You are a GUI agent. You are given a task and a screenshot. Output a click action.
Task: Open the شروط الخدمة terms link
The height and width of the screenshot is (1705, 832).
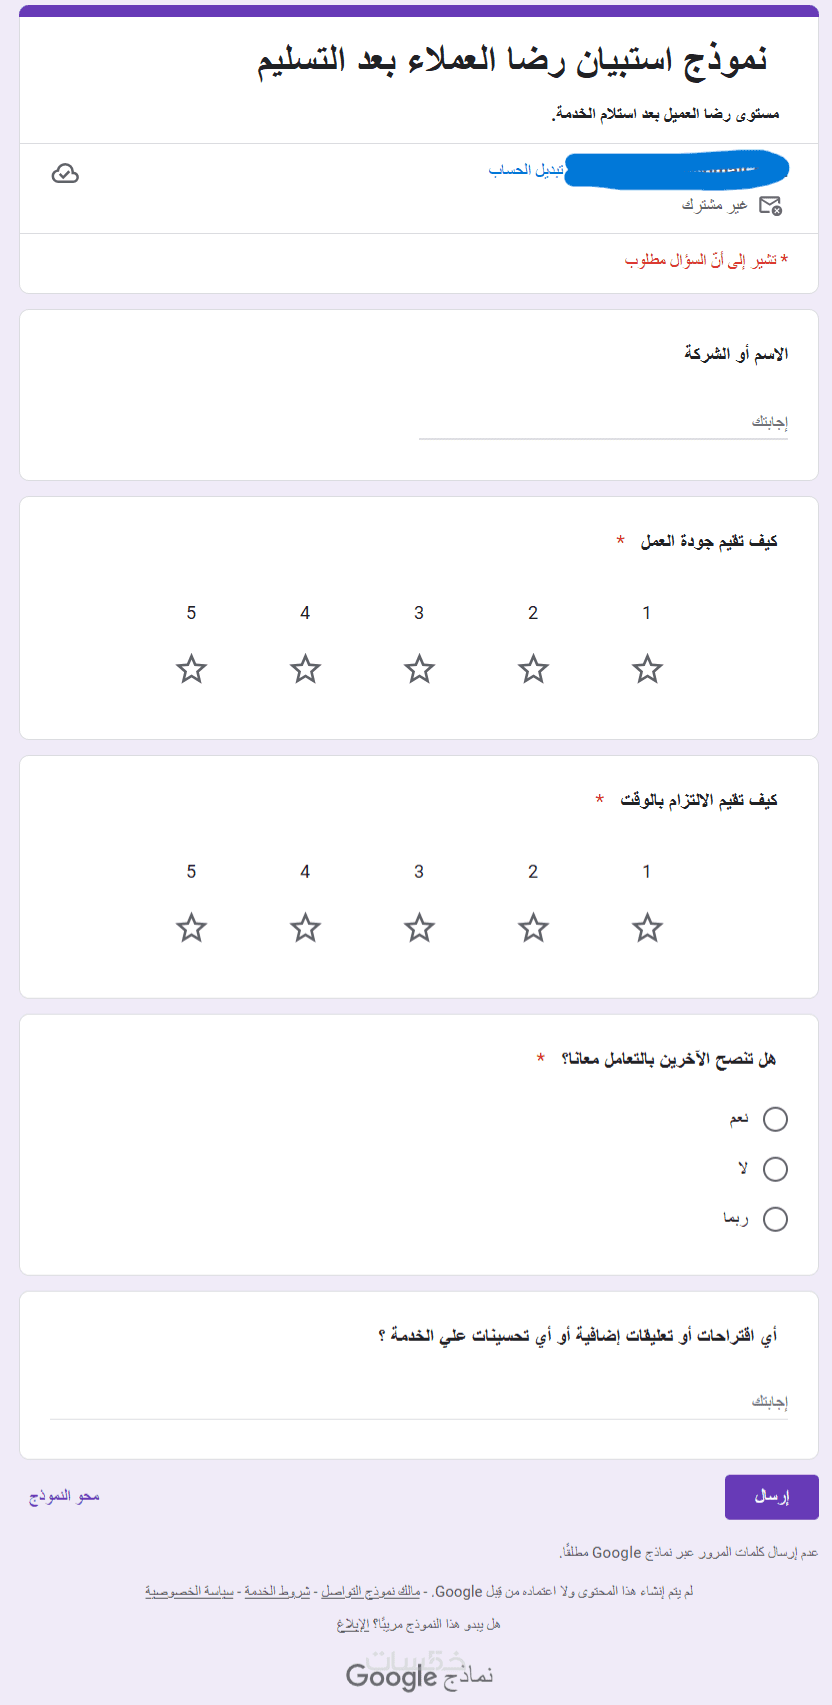(x=277, y=1591)
